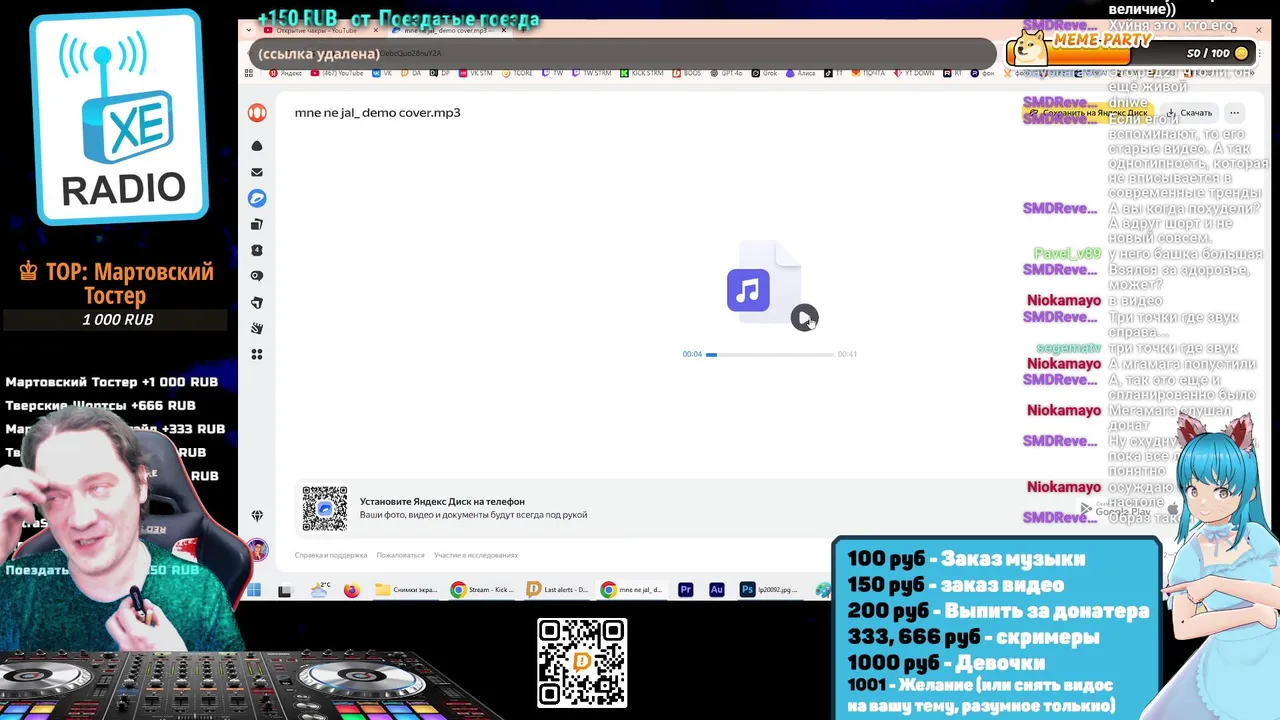Open Yandex 360 logo in sidebar
Viewport: 1280px width, 720px height.
click(x=257, y=113)
